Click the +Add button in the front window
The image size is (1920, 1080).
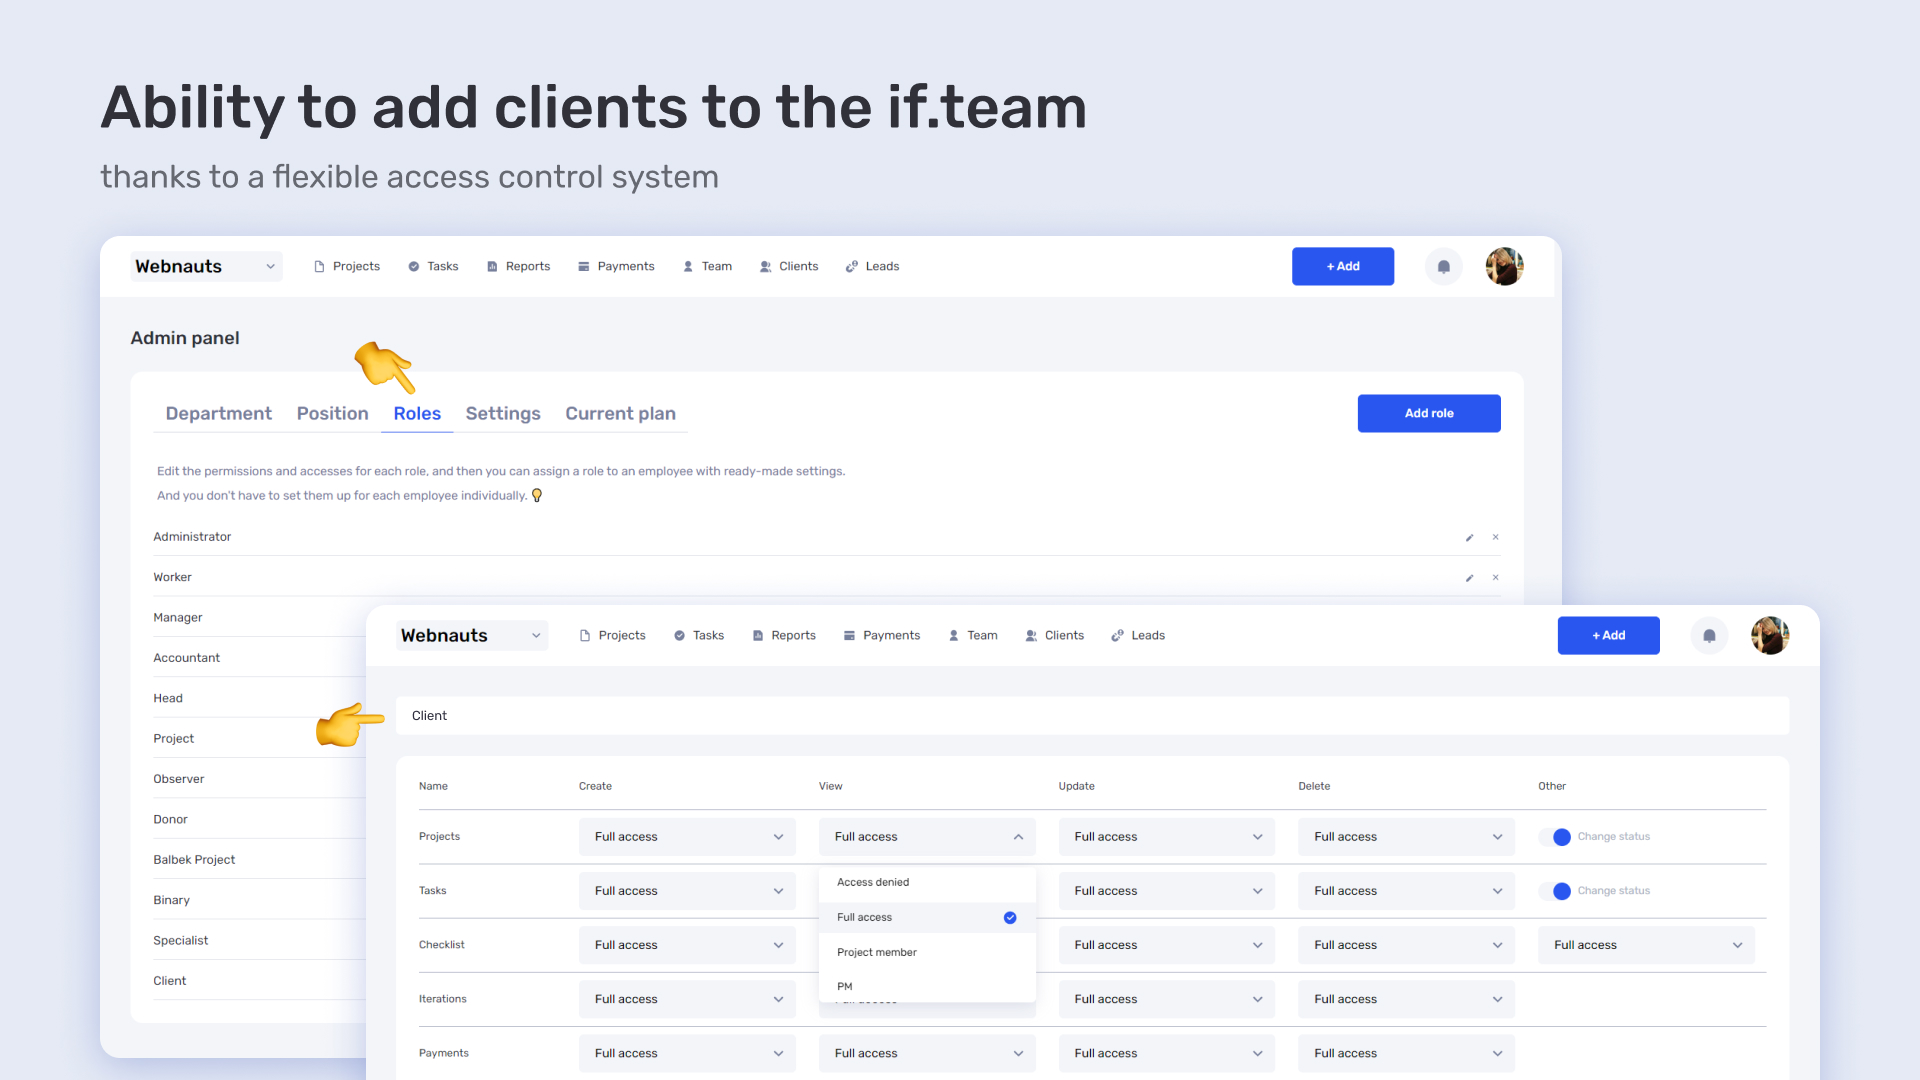1608,635
